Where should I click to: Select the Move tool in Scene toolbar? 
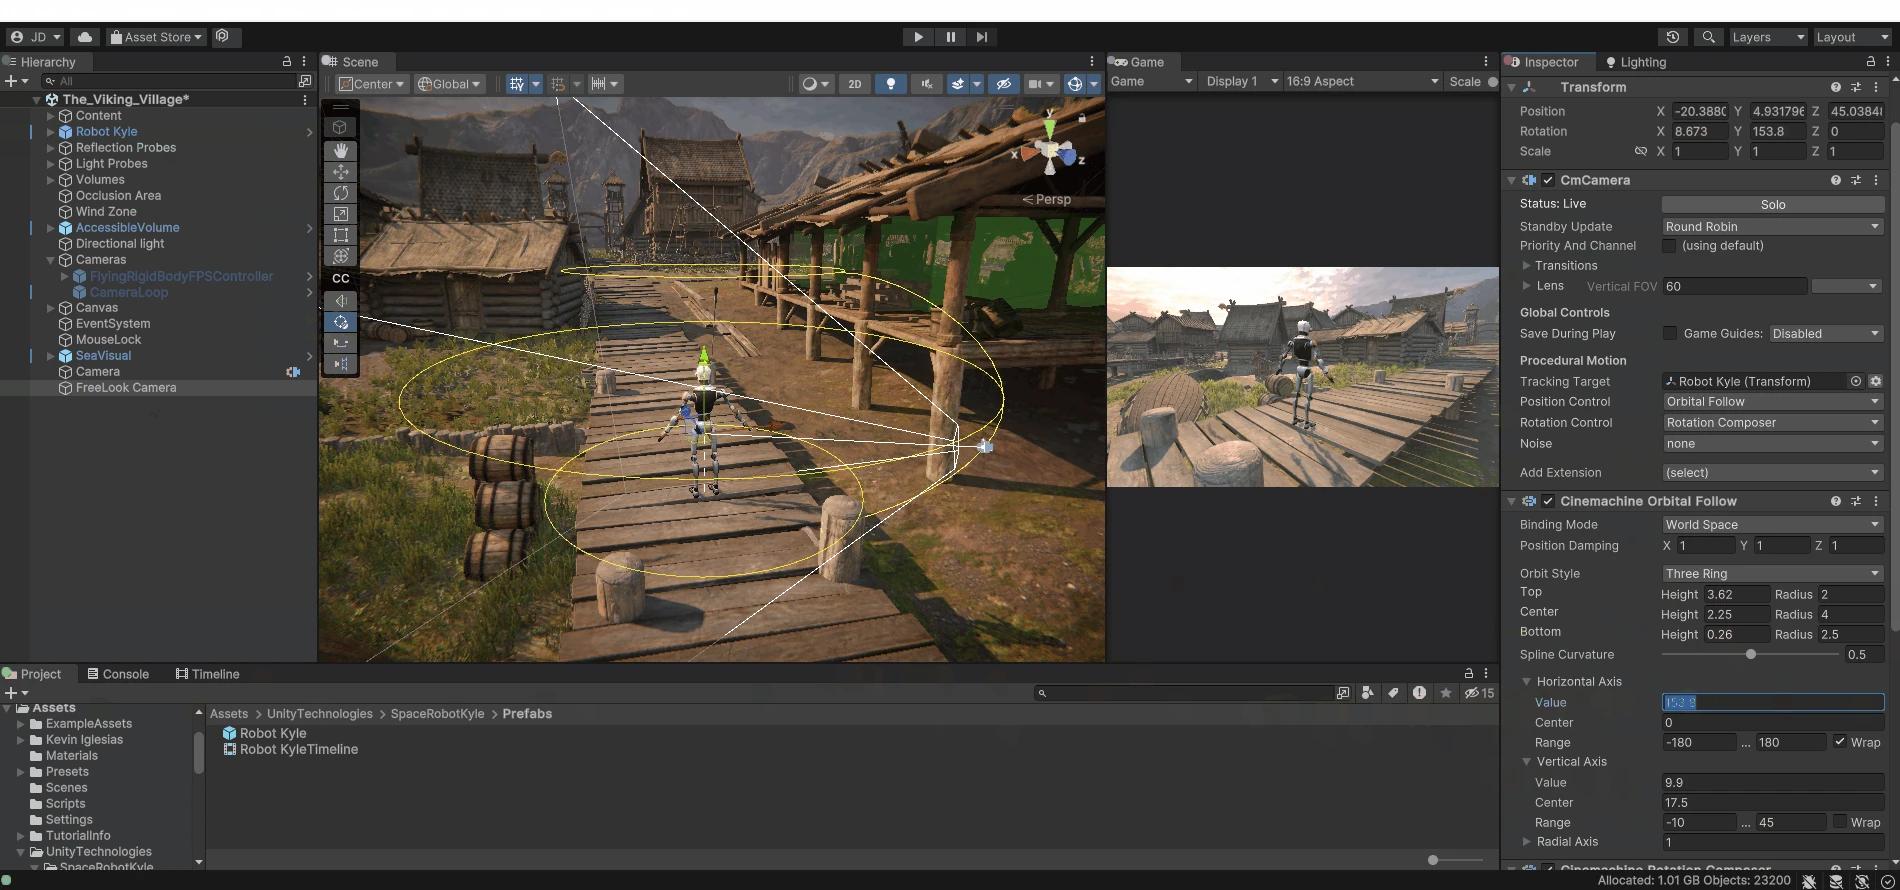coord(341,172)
